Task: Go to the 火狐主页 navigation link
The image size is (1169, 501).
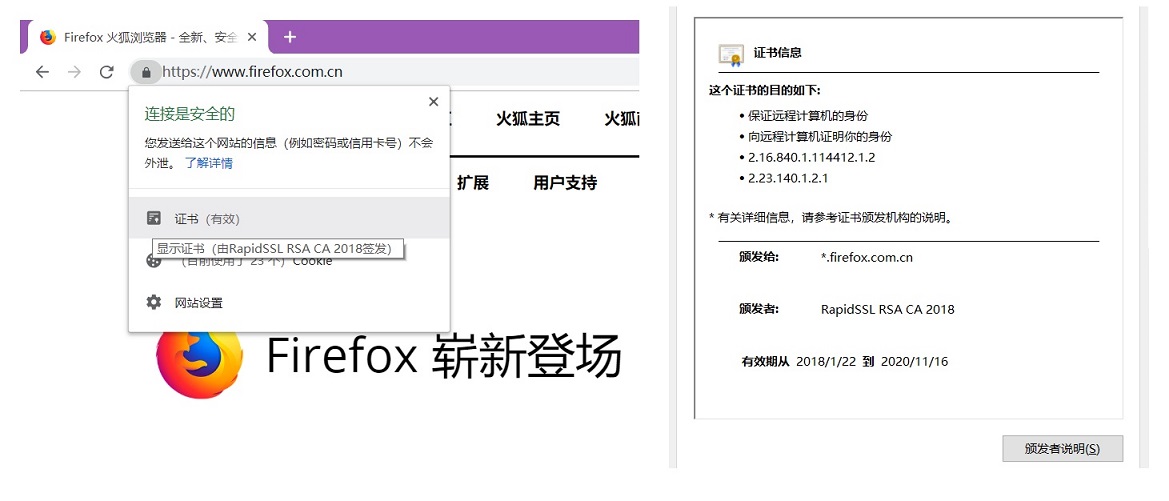Action: point(528,119)
